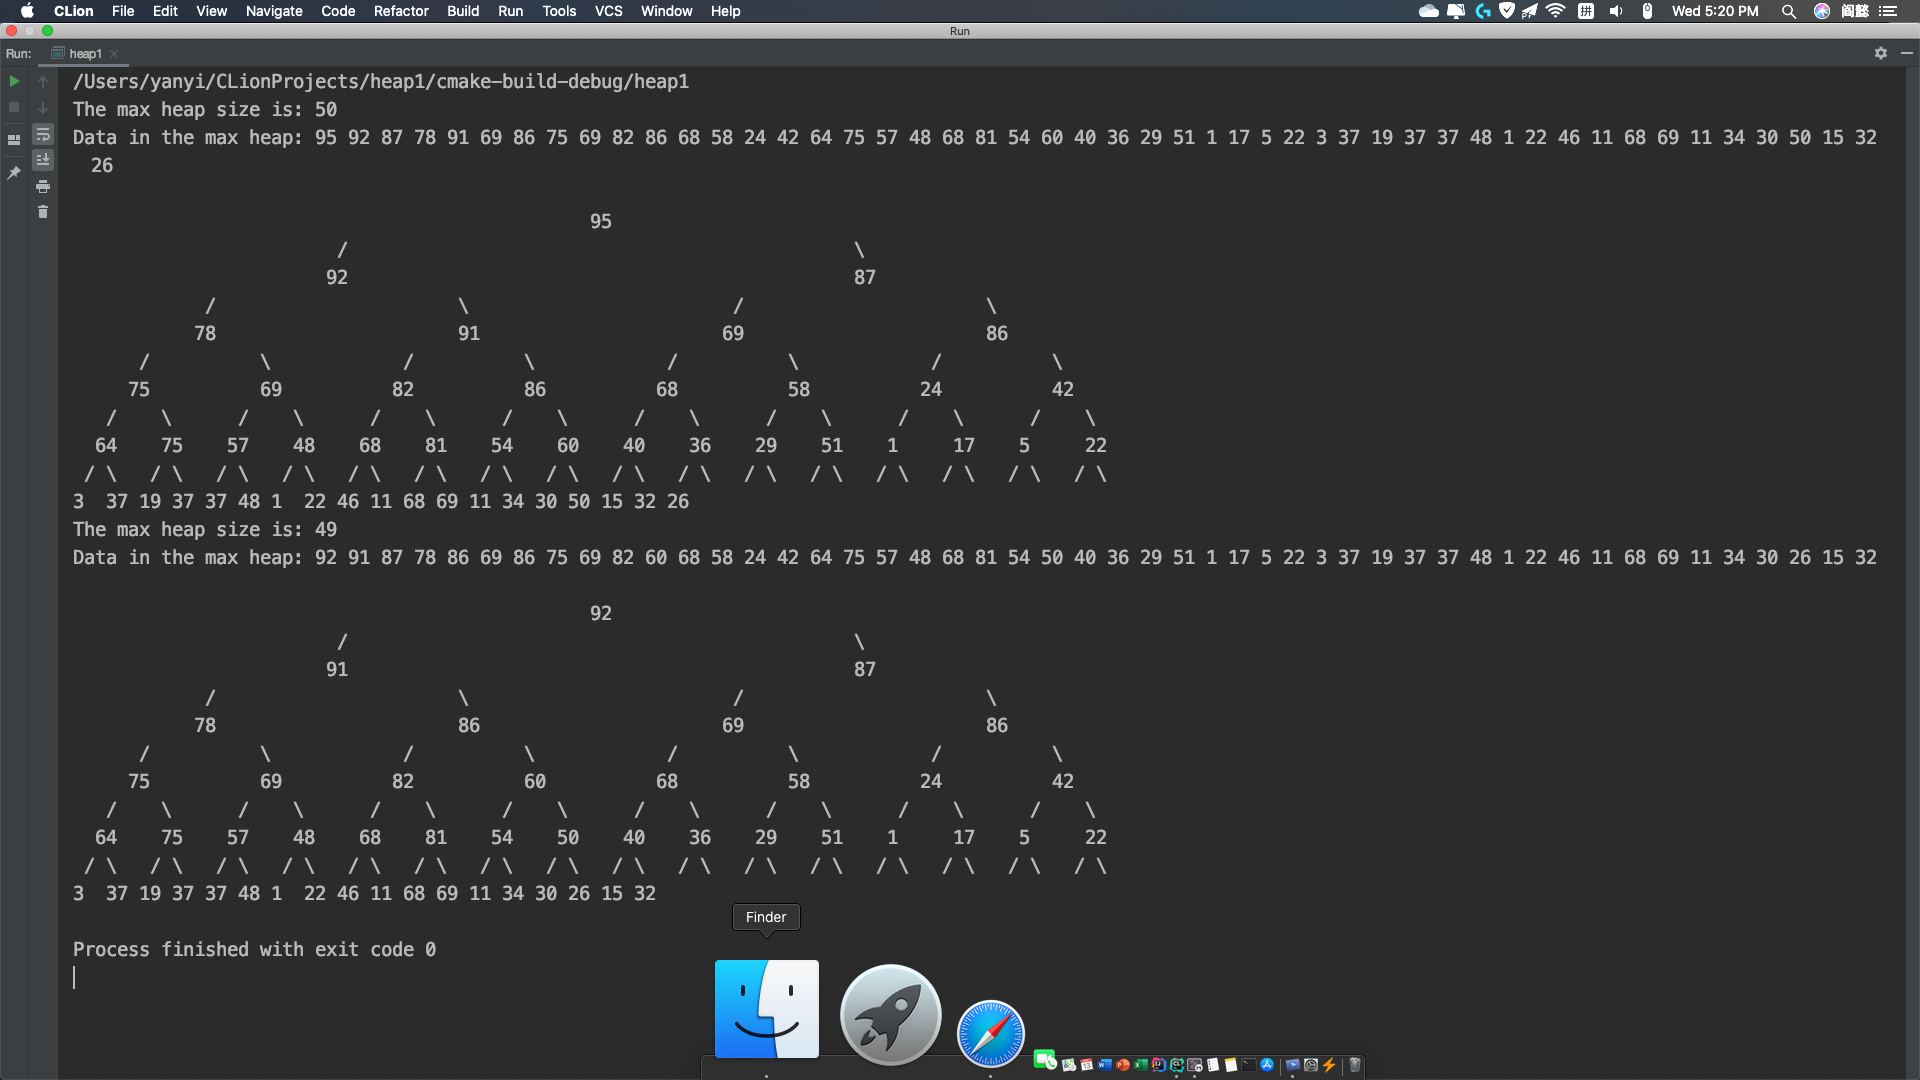This screenshot has width=1920, height=1080.
Task: Open Notification Center list icon
Action: (x=1888, y=11)
